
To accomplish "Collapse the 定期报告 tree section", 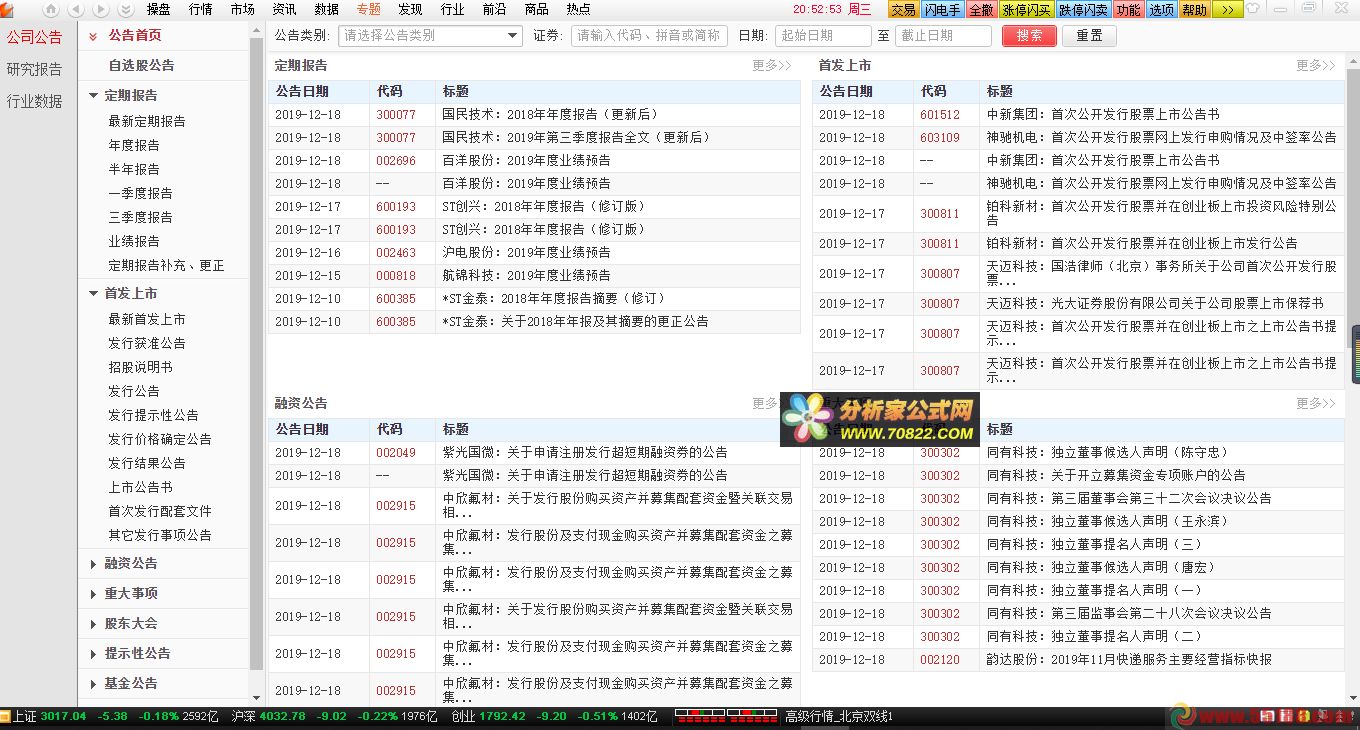I will [x=93, y=96].
